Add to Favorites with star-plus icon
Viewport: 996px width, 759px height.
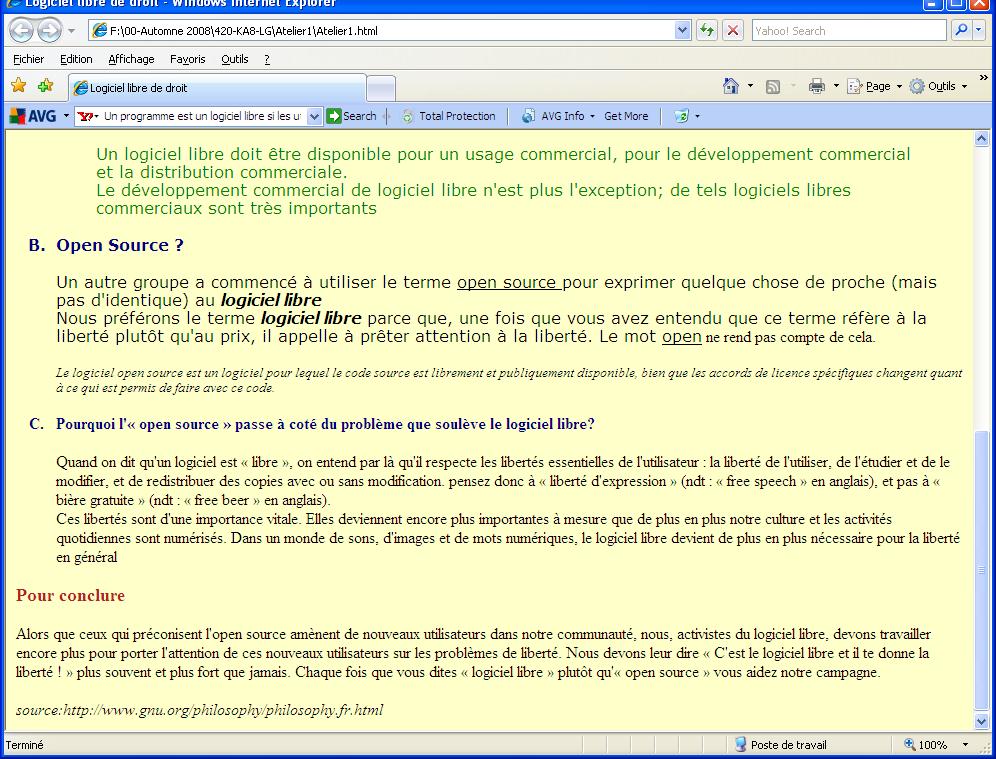pyautogui.click(x=46, y=86)
